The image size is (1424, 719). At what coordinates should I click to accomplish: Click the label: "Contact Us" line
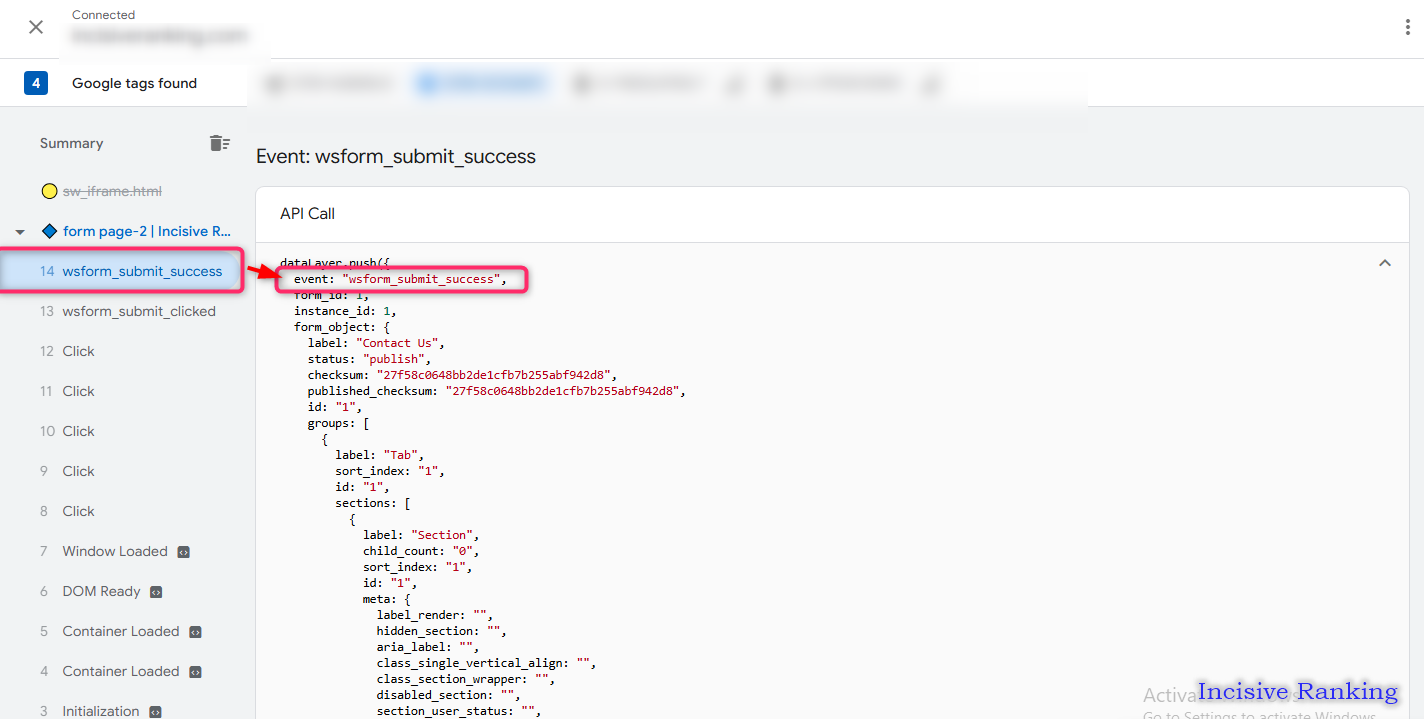[376, 343]
